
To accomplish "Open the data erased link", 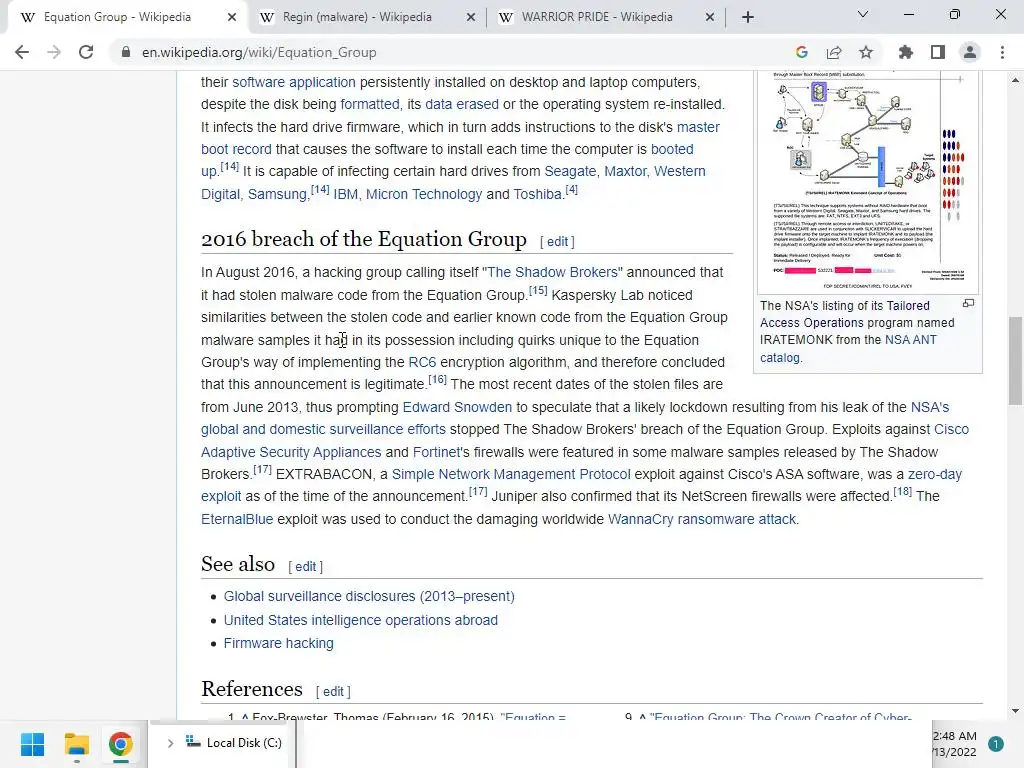I will tap(462, 104).
